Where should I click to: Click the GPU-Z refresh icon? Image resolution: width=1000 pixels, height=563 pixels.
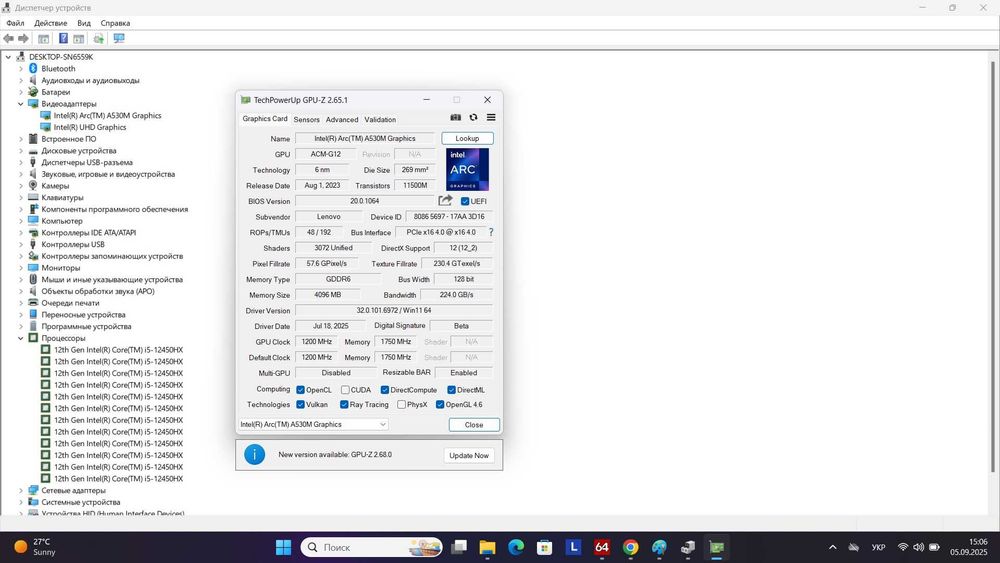[473, 117]
